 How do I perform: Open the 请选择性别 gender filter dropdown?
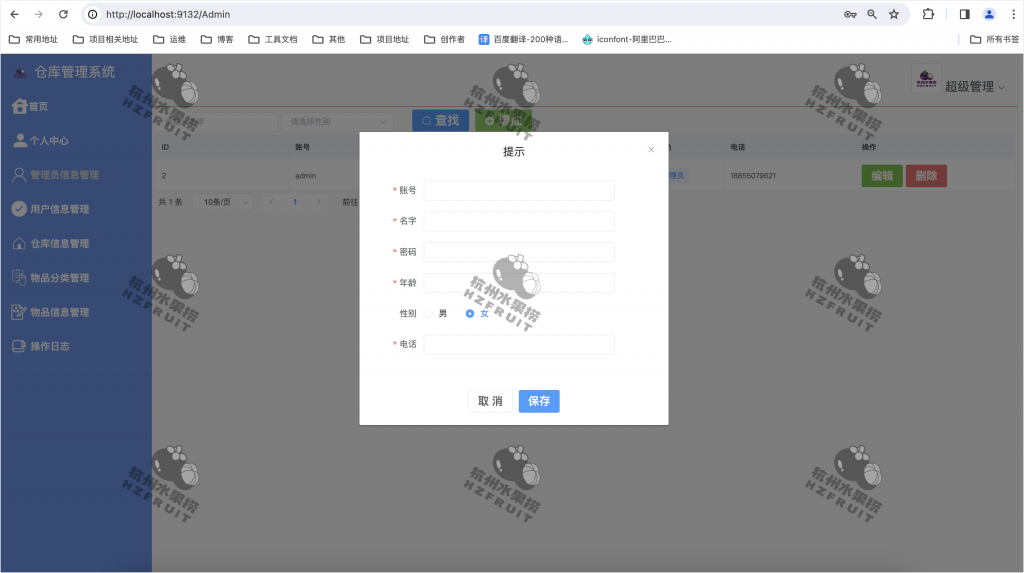pos(338,122)
